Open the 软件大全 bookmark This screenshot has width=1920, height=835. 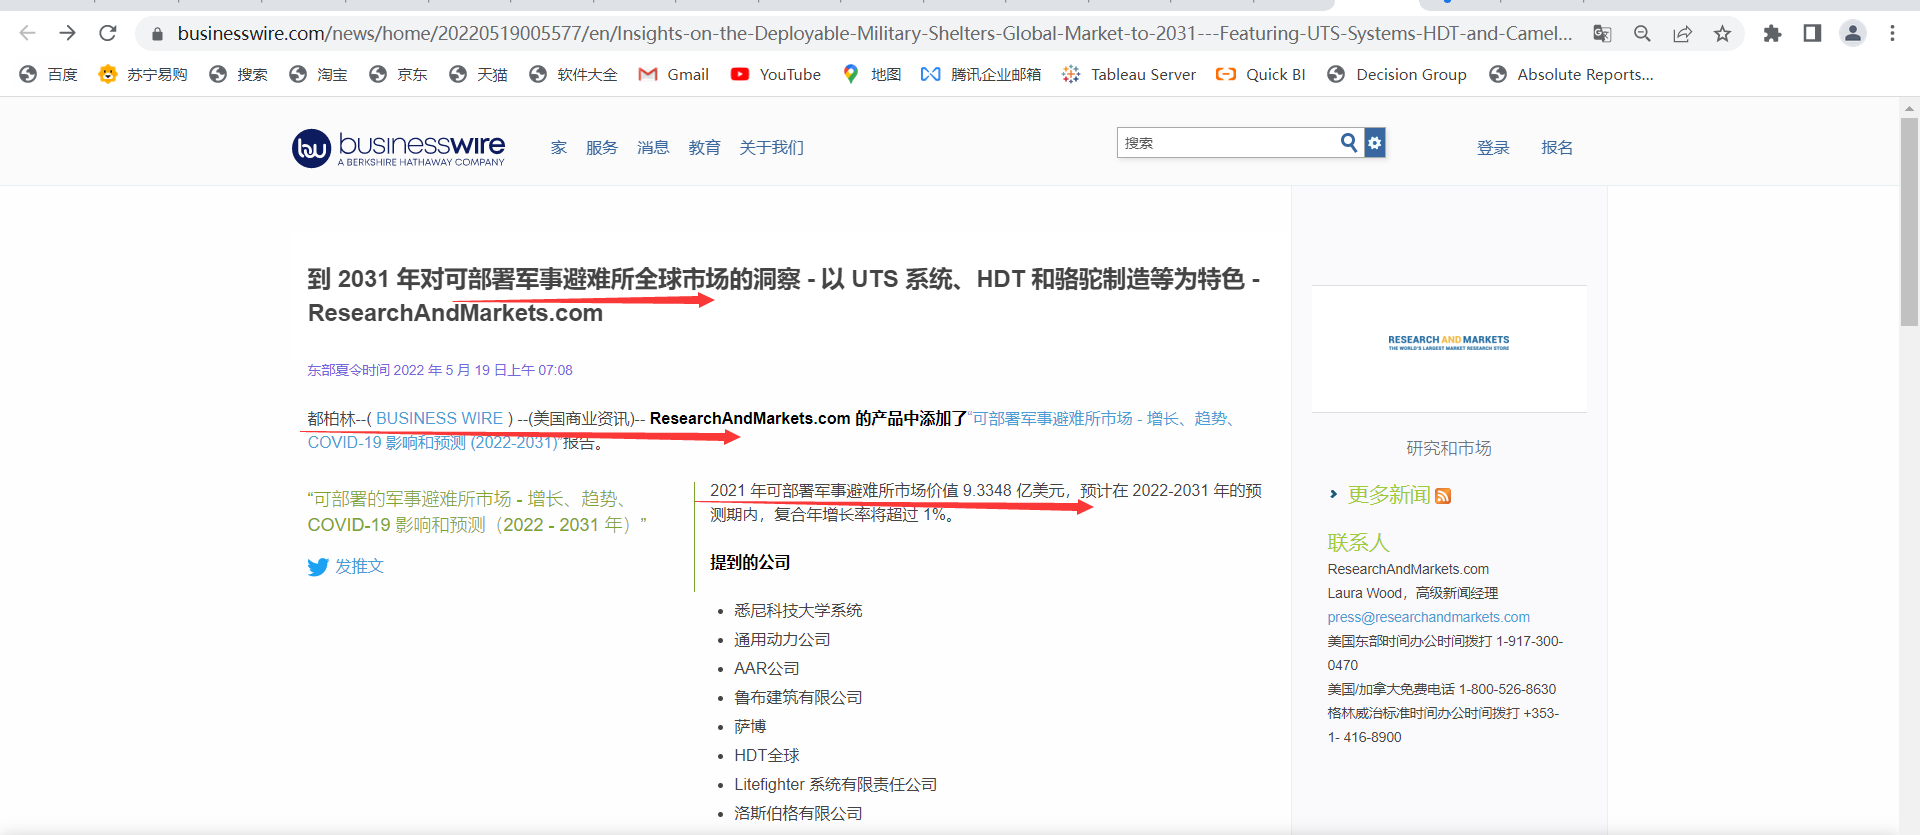point(573,74)
